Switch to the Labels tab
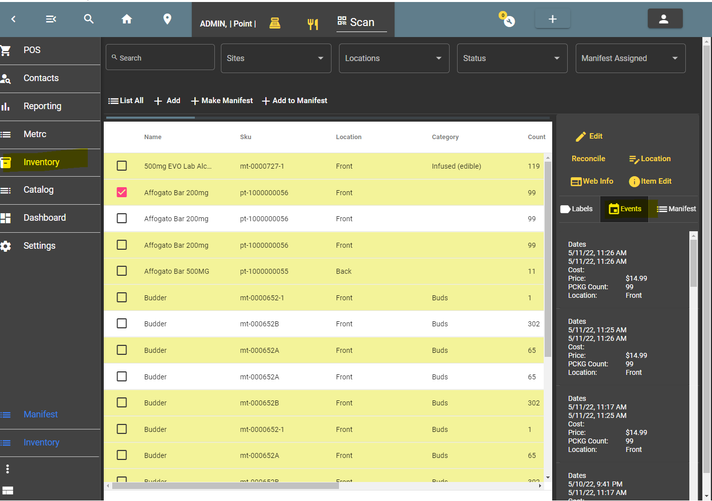Viewport: 712px width, 501px height. [x=577, y=209]
